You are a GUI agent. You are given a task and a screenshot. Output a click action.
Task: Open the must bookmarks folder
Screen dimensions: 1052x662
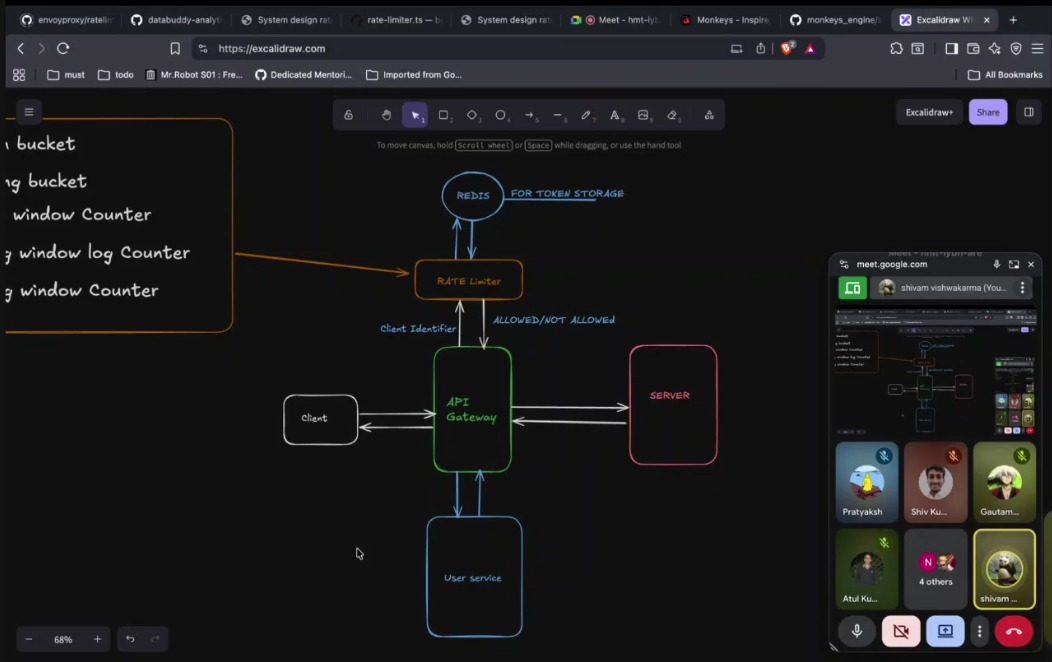click(66, 75)
